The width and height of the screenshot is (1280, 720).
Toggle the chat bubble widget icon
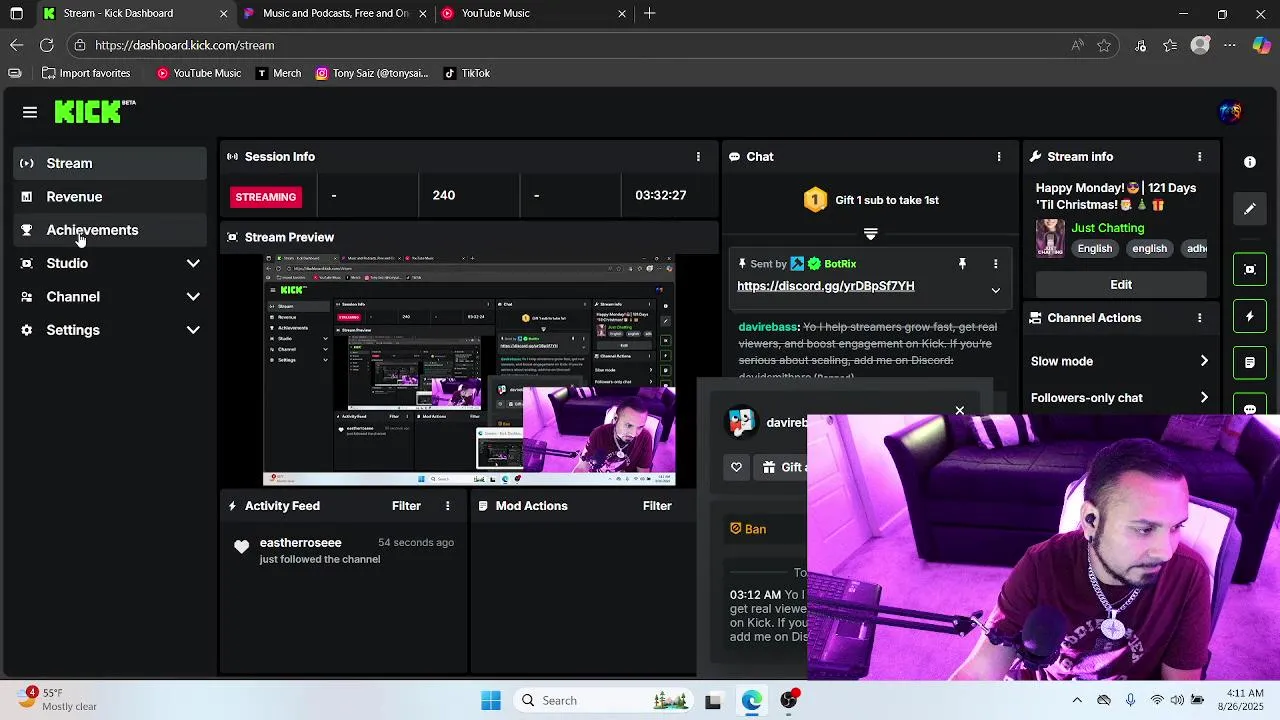point(1249,408)
